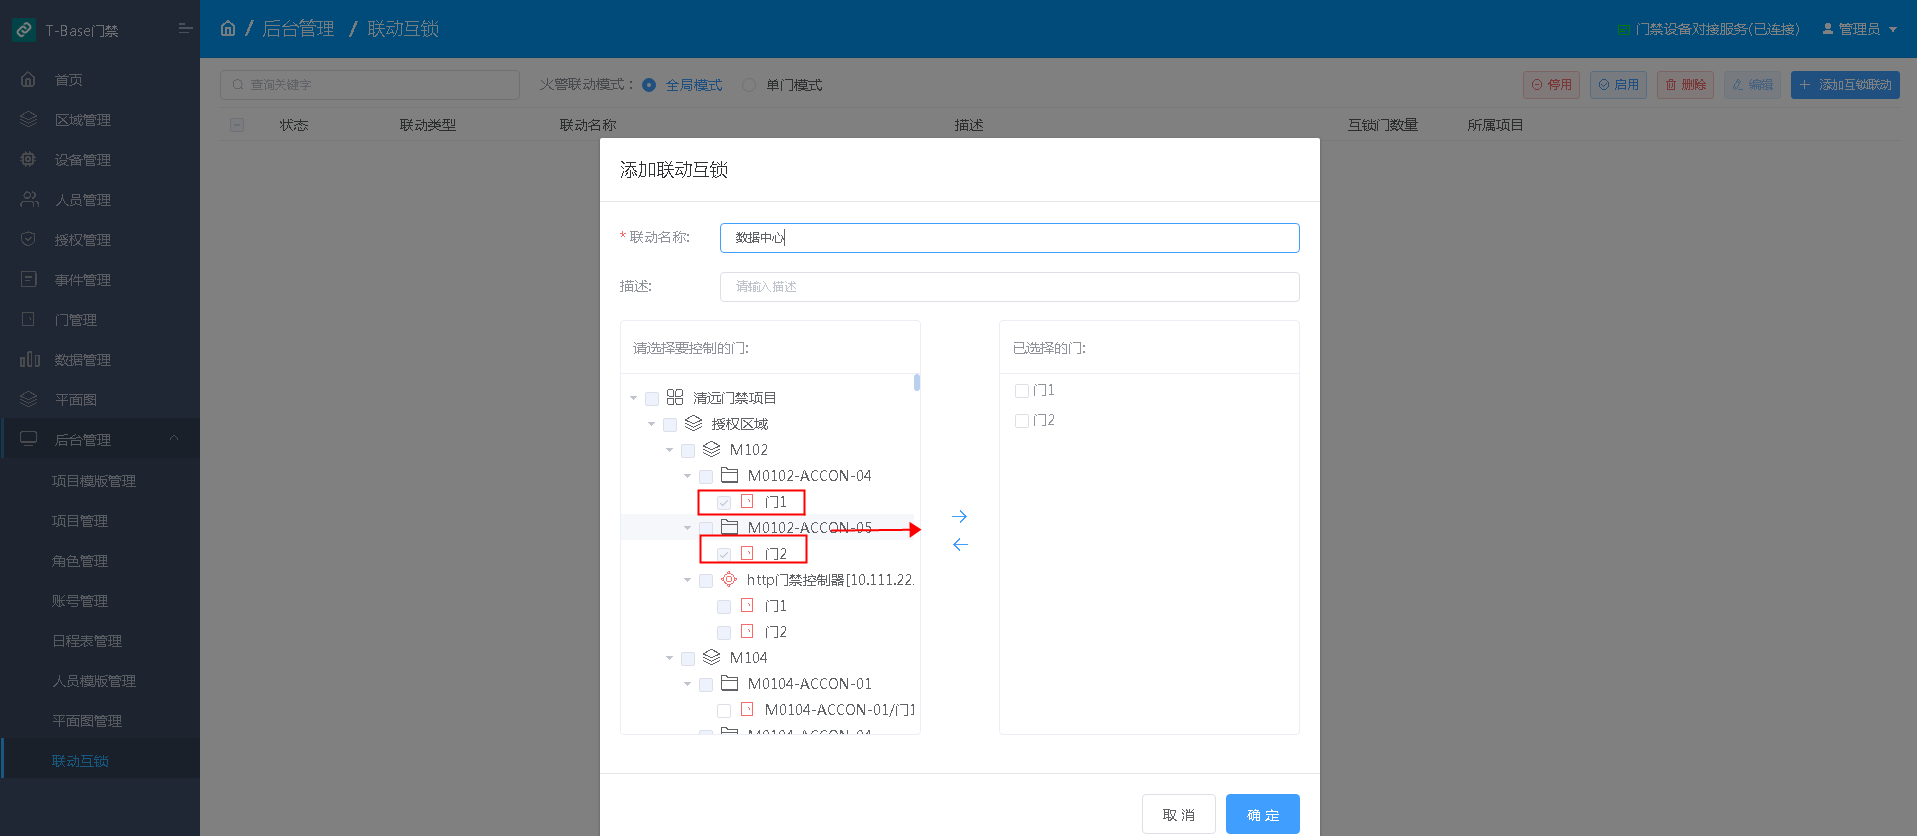Collapse the http门禁控制器 node
The width and height of the screenshot is (1917, 836).
(x=687, y=580)
